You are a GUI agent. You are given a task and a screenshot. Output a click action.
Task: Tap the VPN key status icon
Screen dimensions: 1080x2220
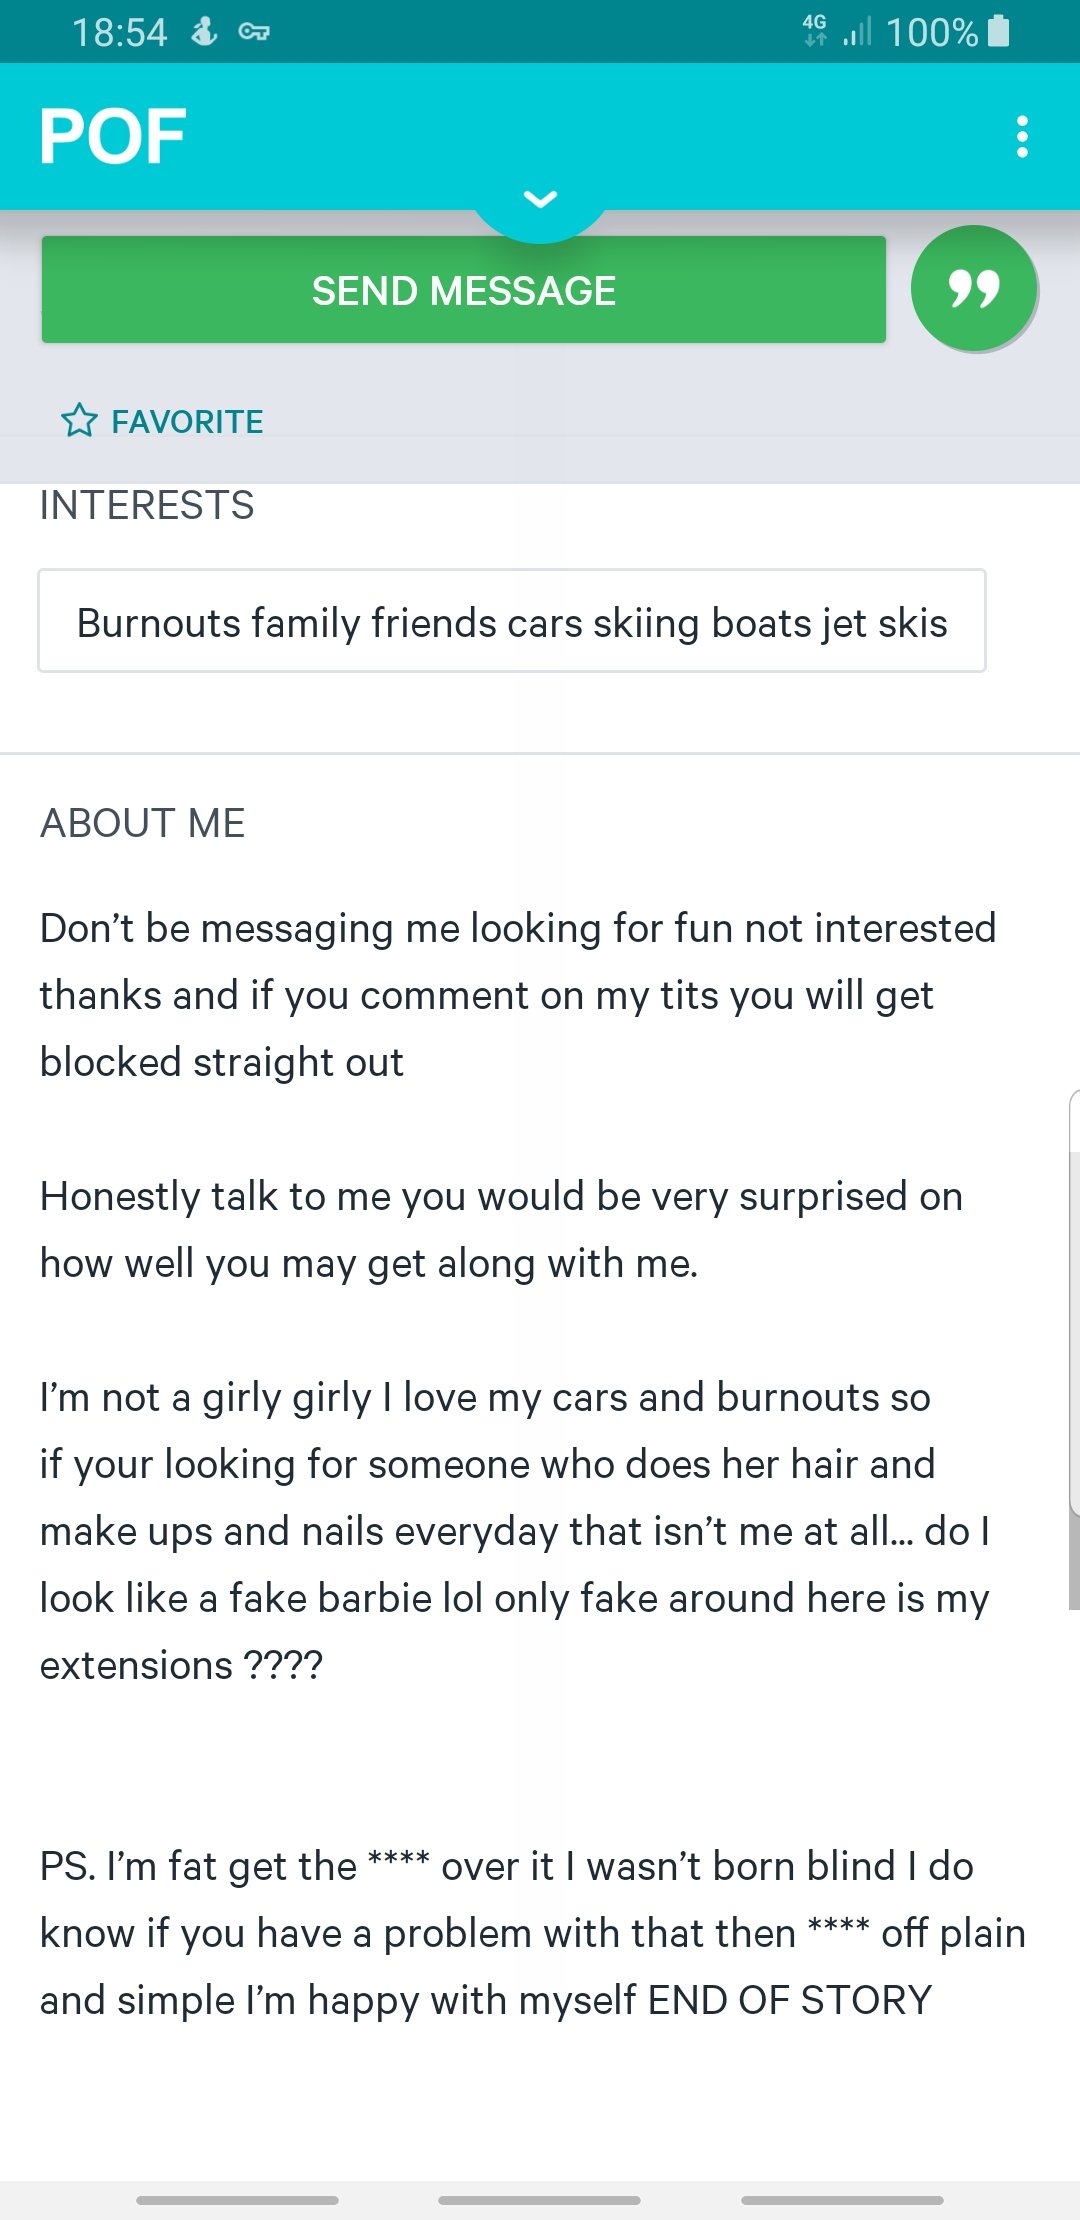coord(254,32)
